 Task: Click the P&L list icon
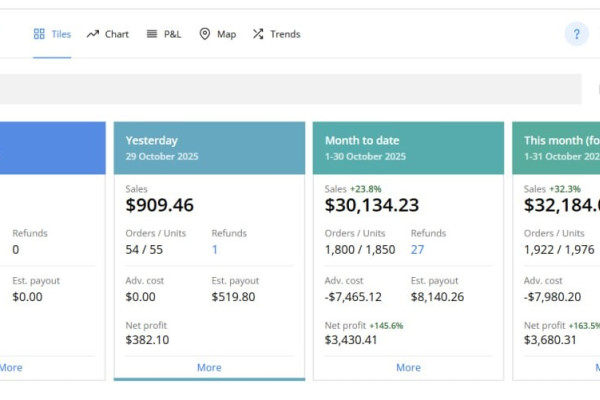pos(152,34)
